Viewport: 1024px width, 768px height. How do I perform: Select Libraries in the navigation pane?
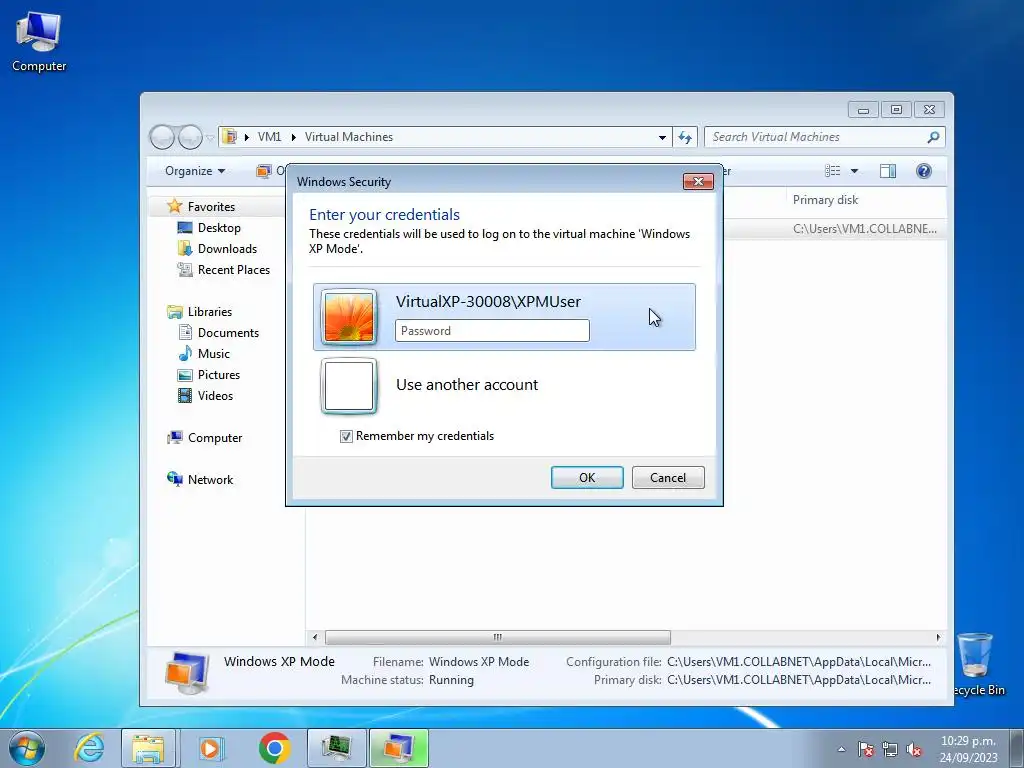pos(210,312)
